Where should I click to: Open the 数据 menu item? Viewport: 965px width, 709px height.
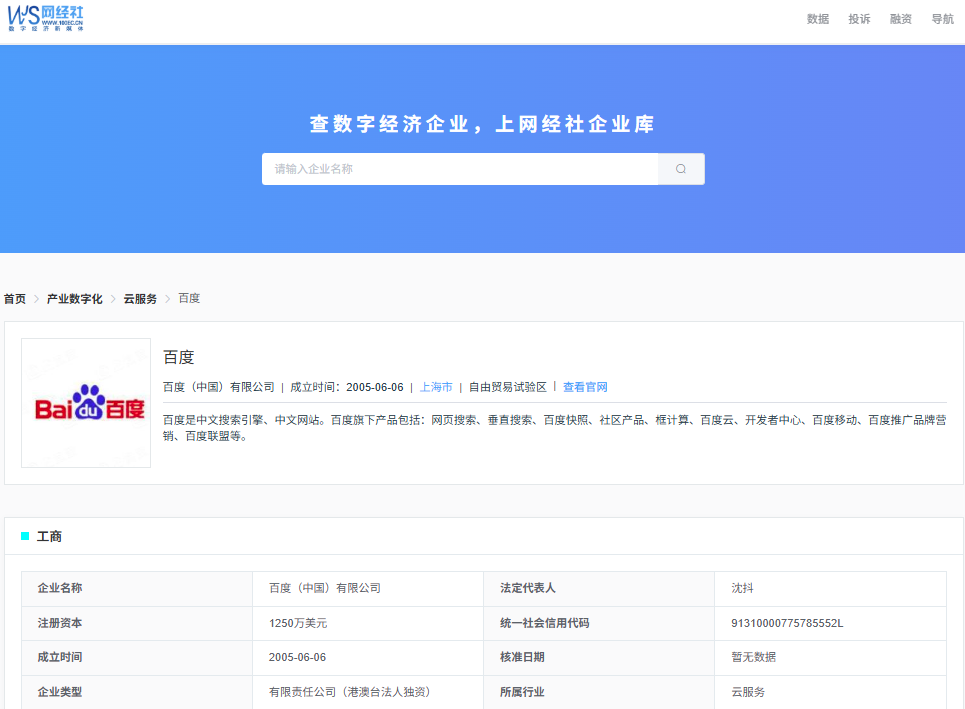[x=818, y=19]
